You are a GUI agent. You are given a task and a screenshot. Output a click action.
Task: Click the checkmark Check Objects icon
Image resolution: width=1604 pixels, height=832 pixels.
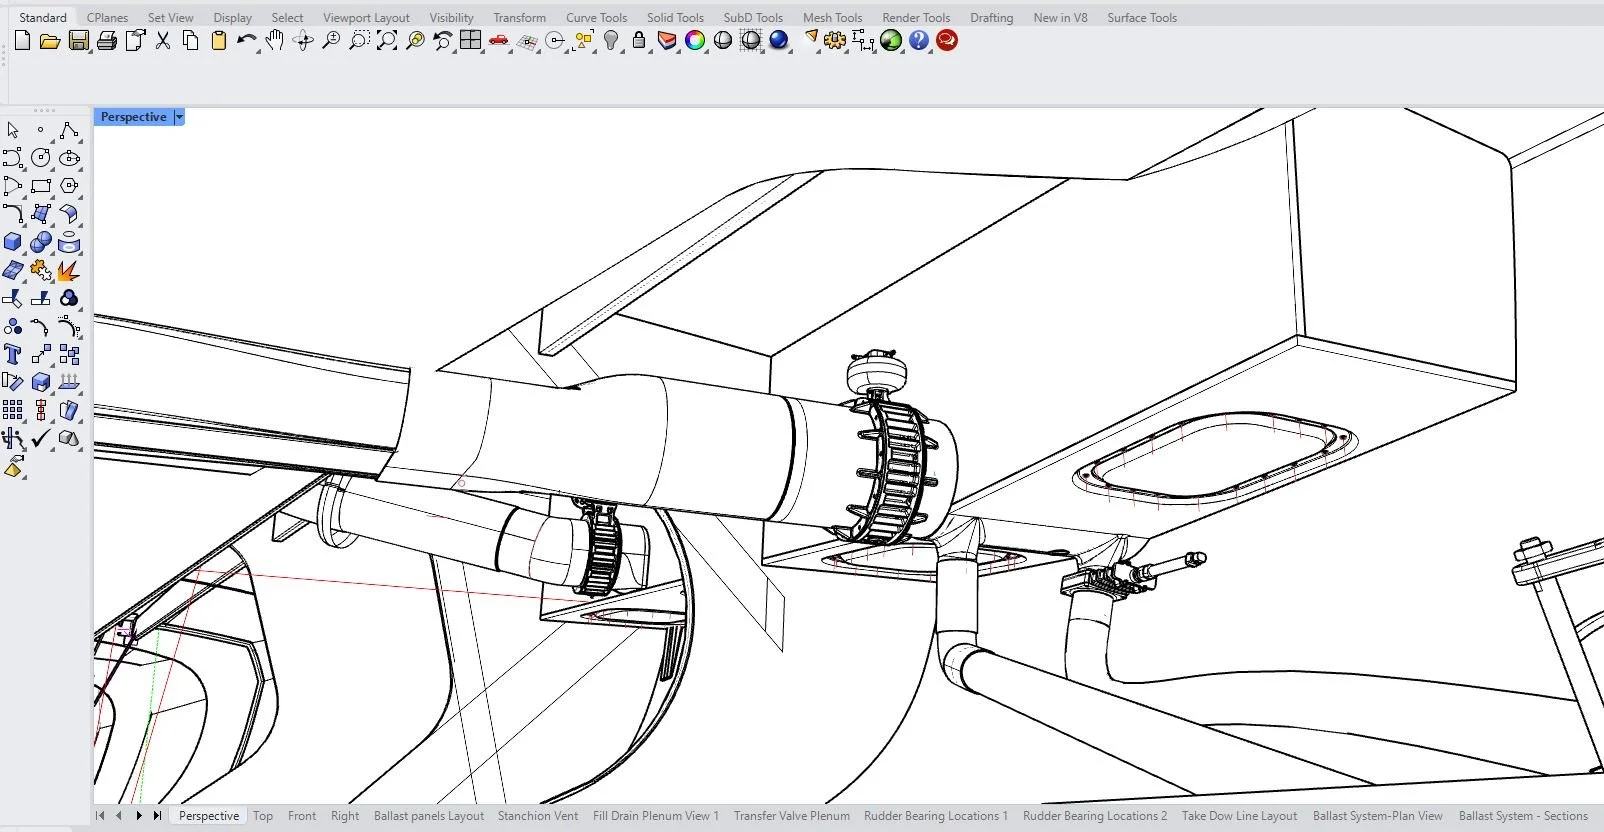[41, 438]
